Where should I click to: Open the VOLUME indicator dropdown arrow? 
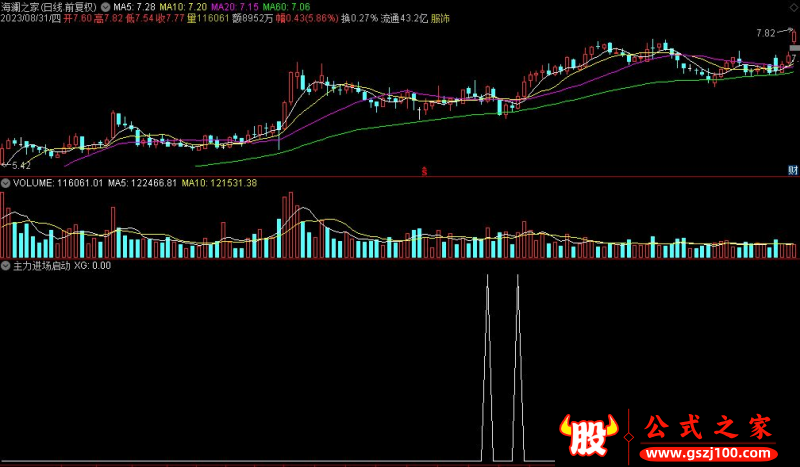pos(6,183)
